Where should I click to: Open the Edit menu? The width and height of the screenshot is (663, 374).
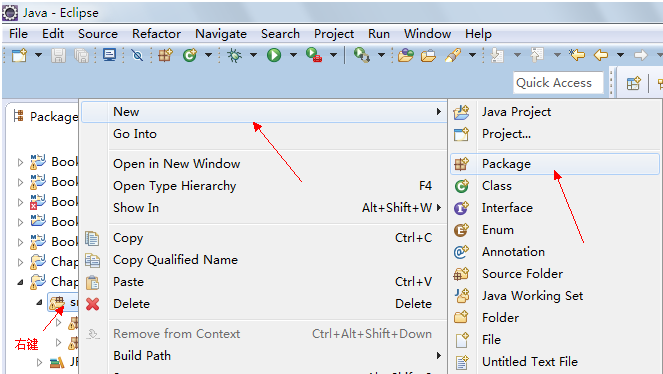[x=53, y=34]
